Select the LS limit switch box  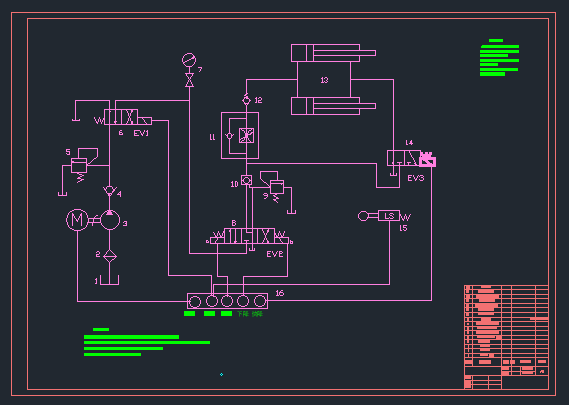pos(389,216)
